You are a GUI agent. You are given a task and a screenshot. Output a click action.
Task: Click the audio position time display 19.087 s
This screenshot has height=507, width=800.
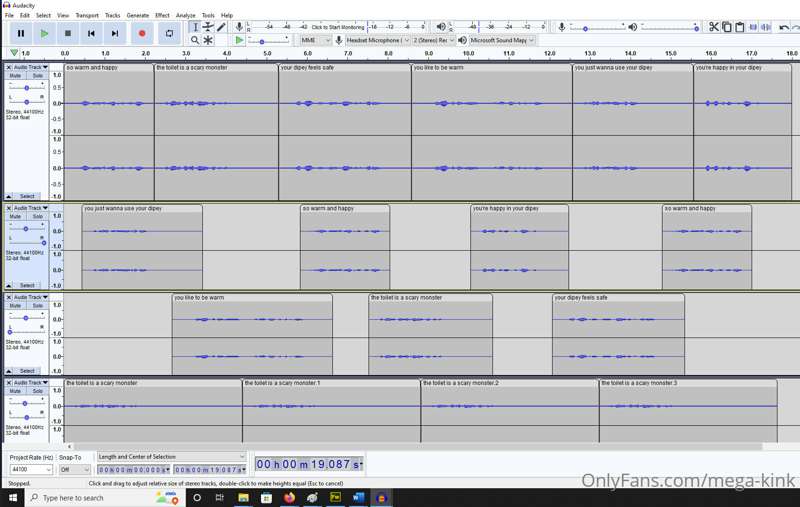309,464
